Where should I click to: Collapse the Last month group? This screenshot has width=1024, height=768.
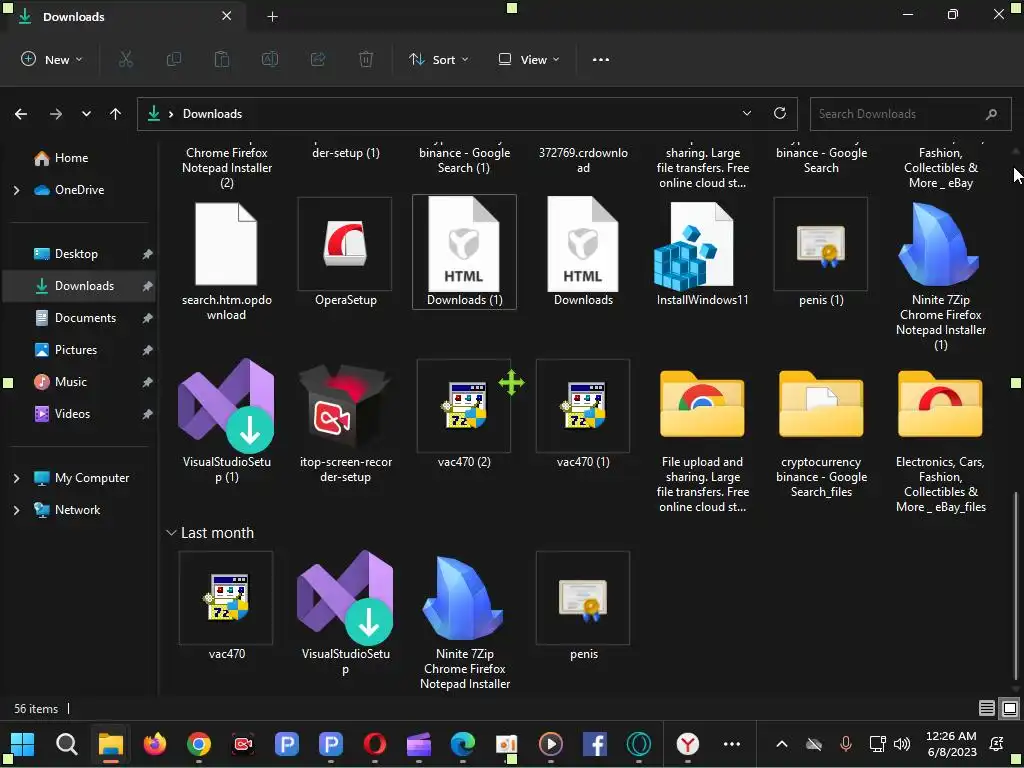(171, 533)
